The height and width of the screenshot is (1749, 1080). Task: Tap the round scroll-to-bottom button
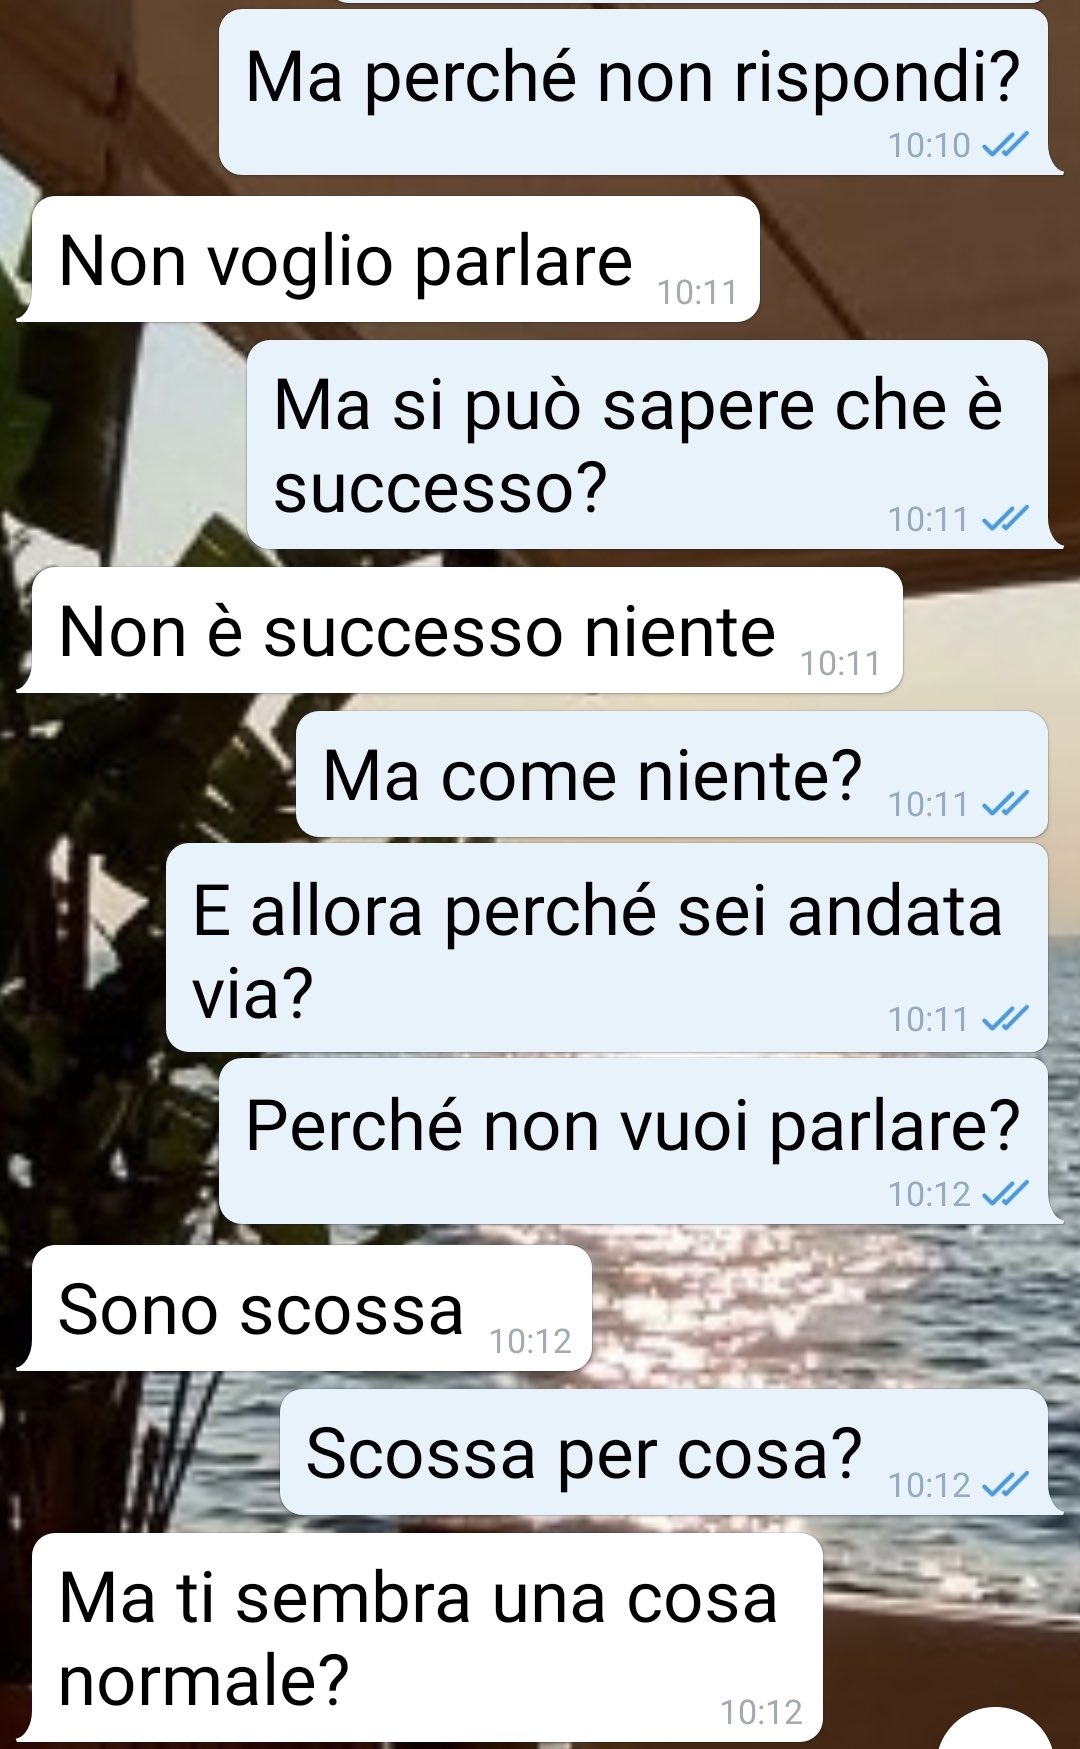(996, 1728)
